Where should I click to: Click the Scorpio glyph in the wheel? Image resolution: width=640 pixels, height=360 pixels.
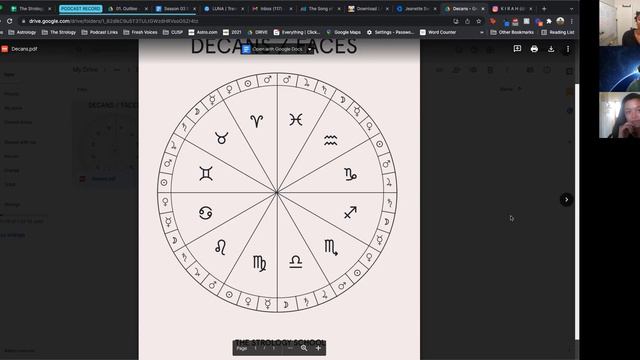(x=331, y=248)
